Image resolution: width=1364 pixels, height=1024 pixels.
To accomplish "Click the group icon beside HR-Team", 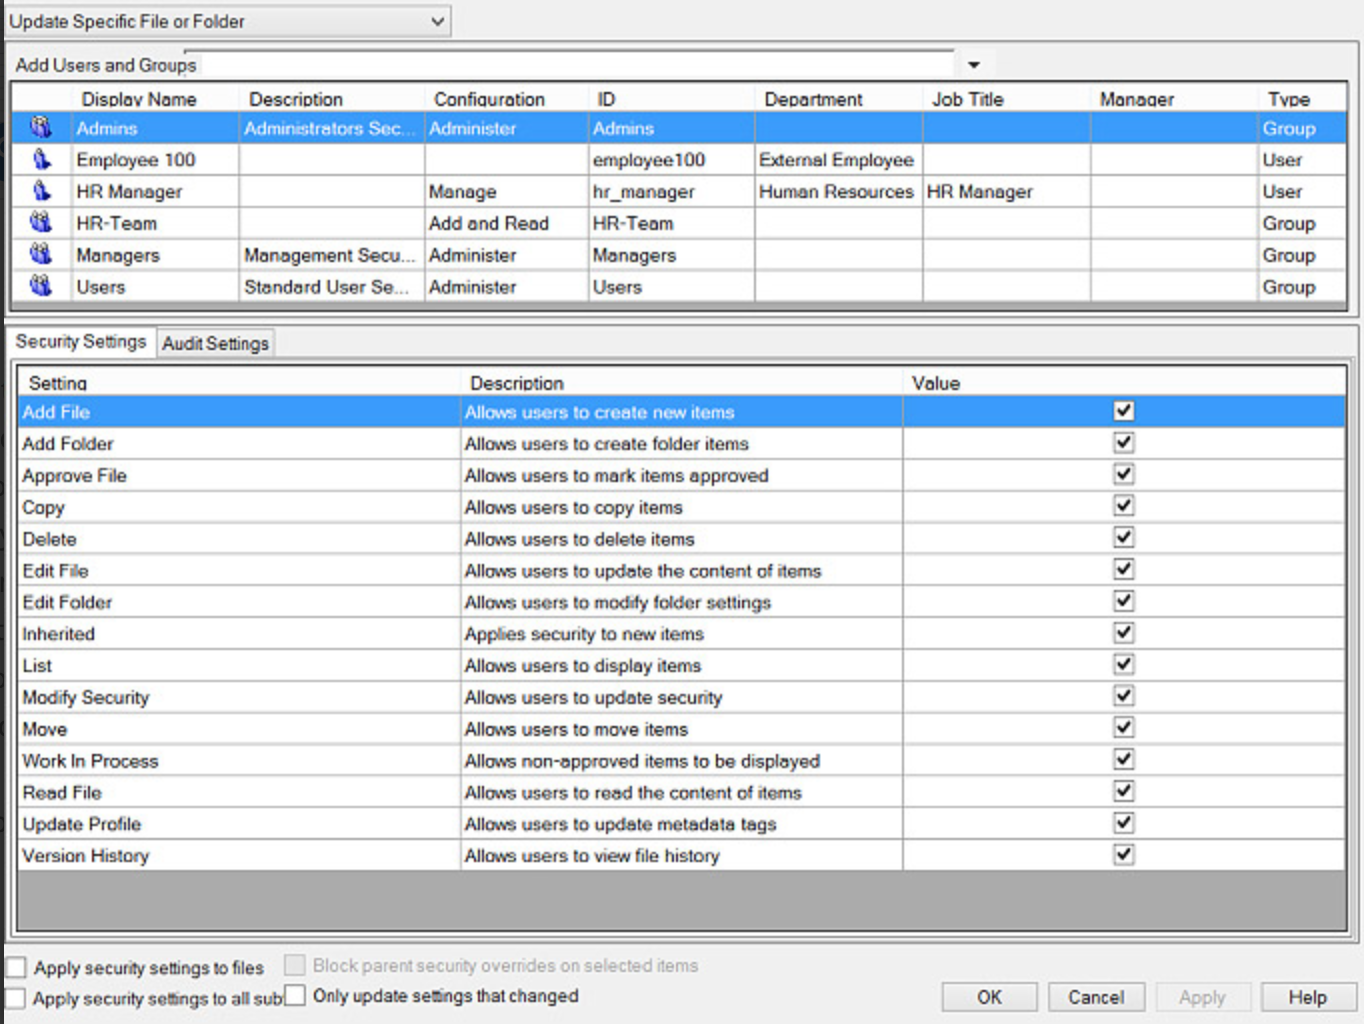I will point(40,223).
